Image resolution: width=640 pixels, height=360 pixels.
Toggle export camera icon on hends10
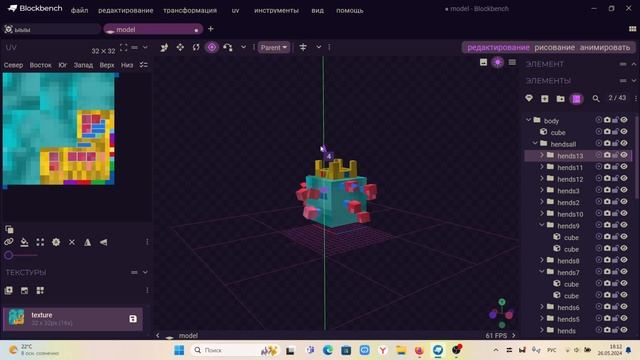pos(607,213)
